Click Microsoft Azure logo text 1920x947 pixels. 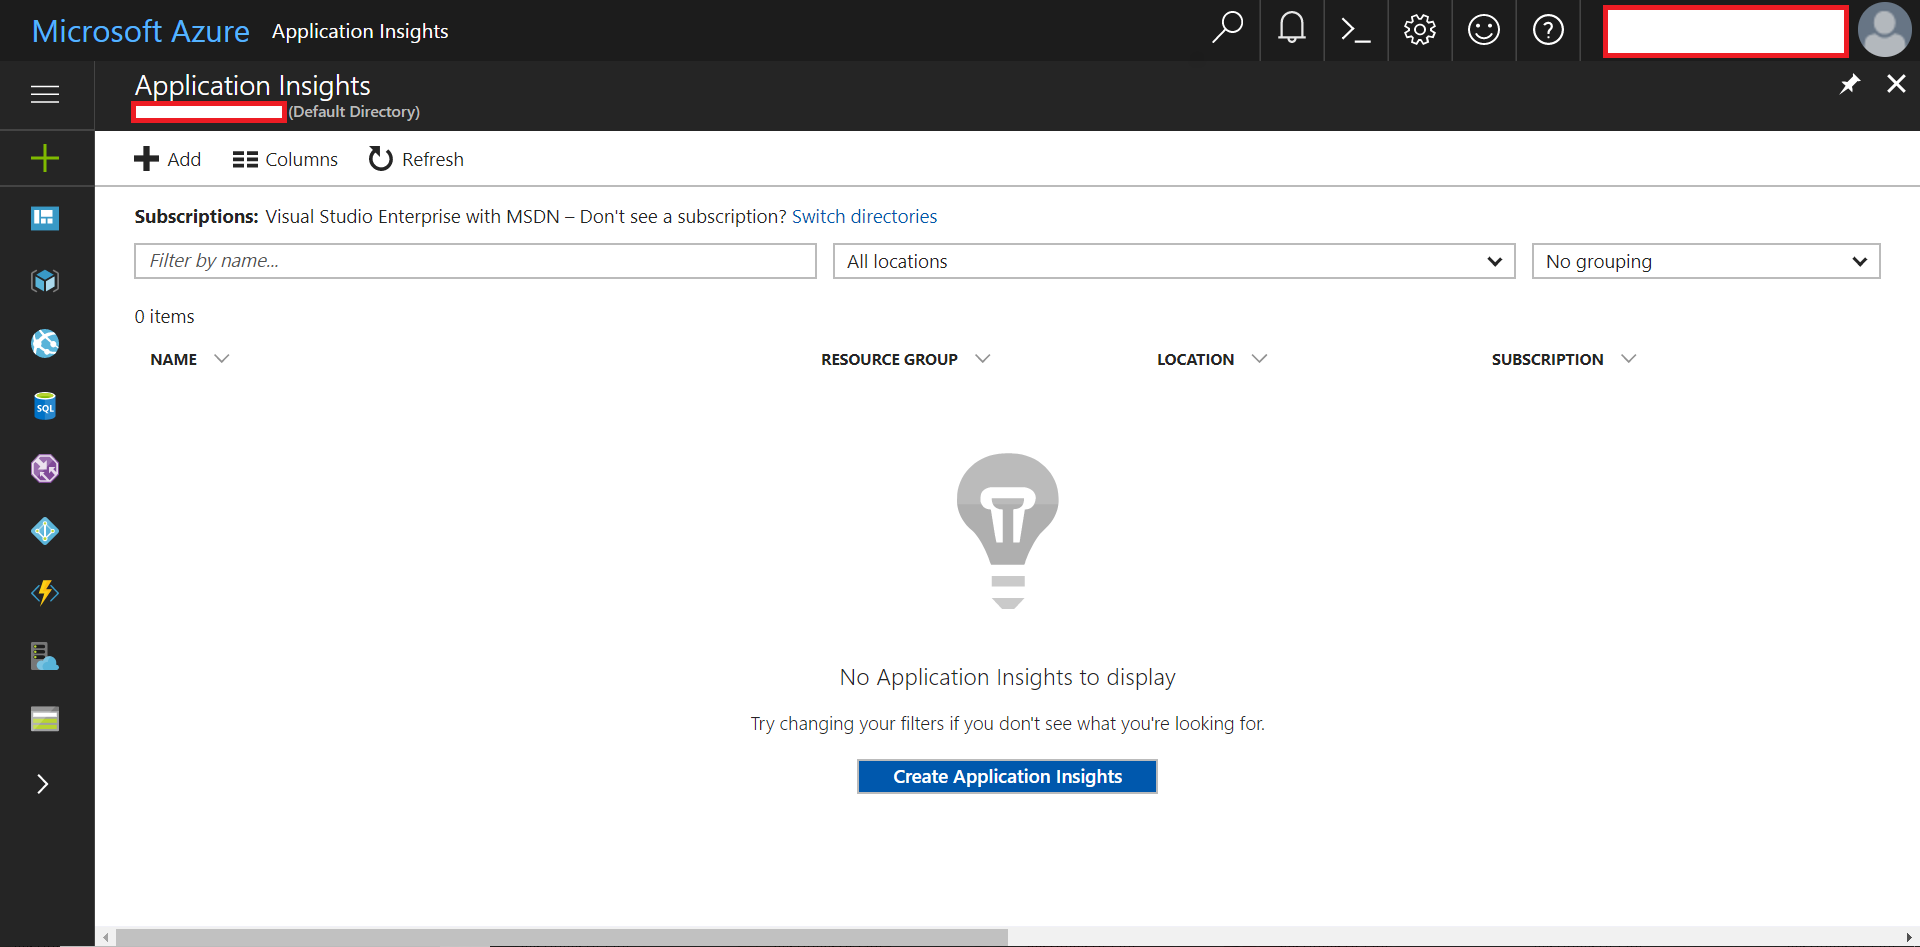pyautogui.click(x=141, y=31)
